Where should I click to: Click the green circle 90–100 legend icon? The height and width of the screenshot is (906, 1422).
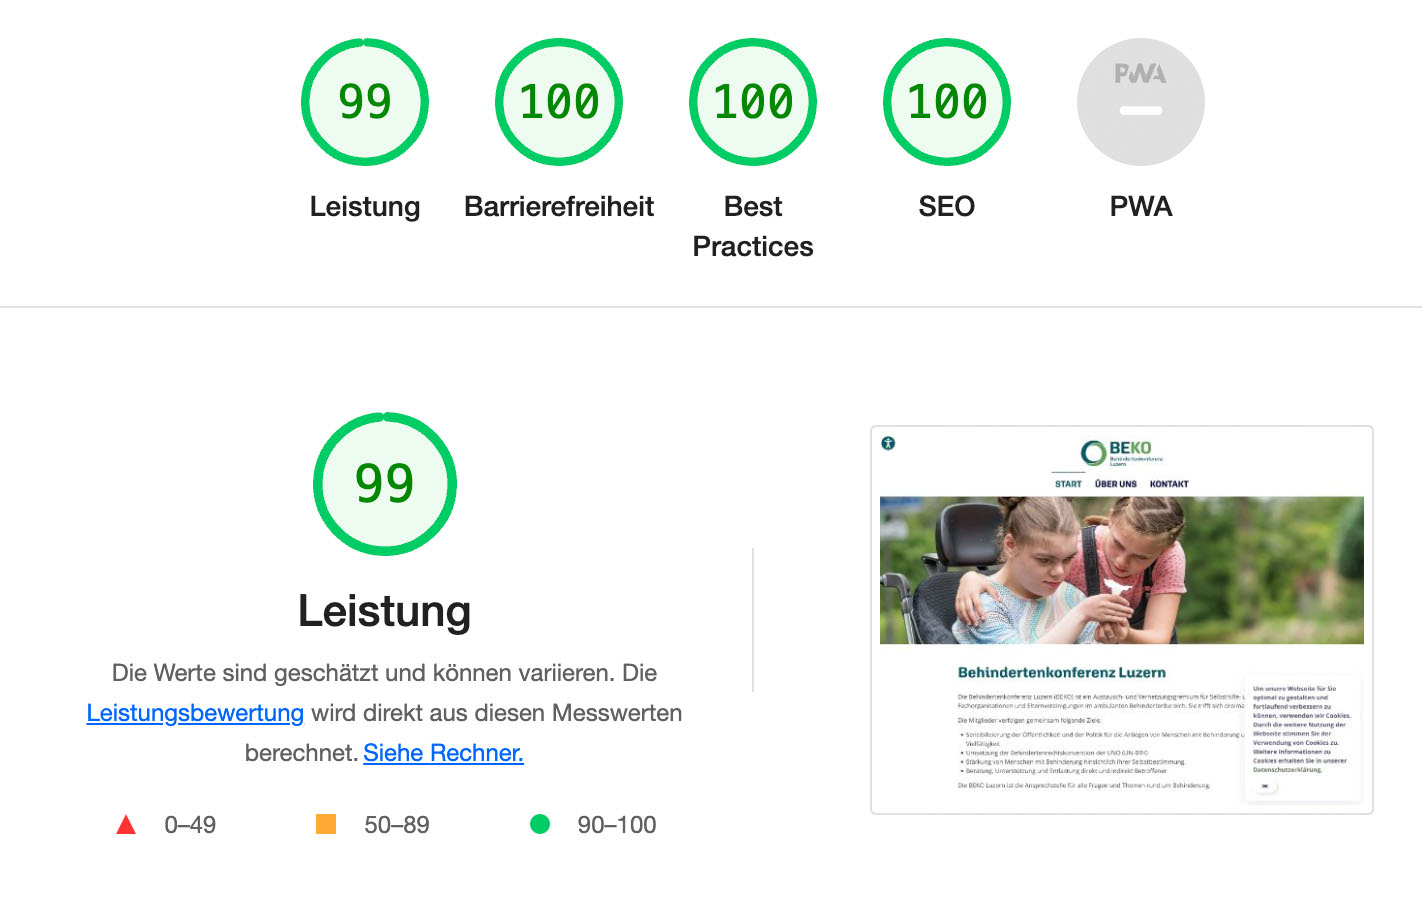(540, 824)
